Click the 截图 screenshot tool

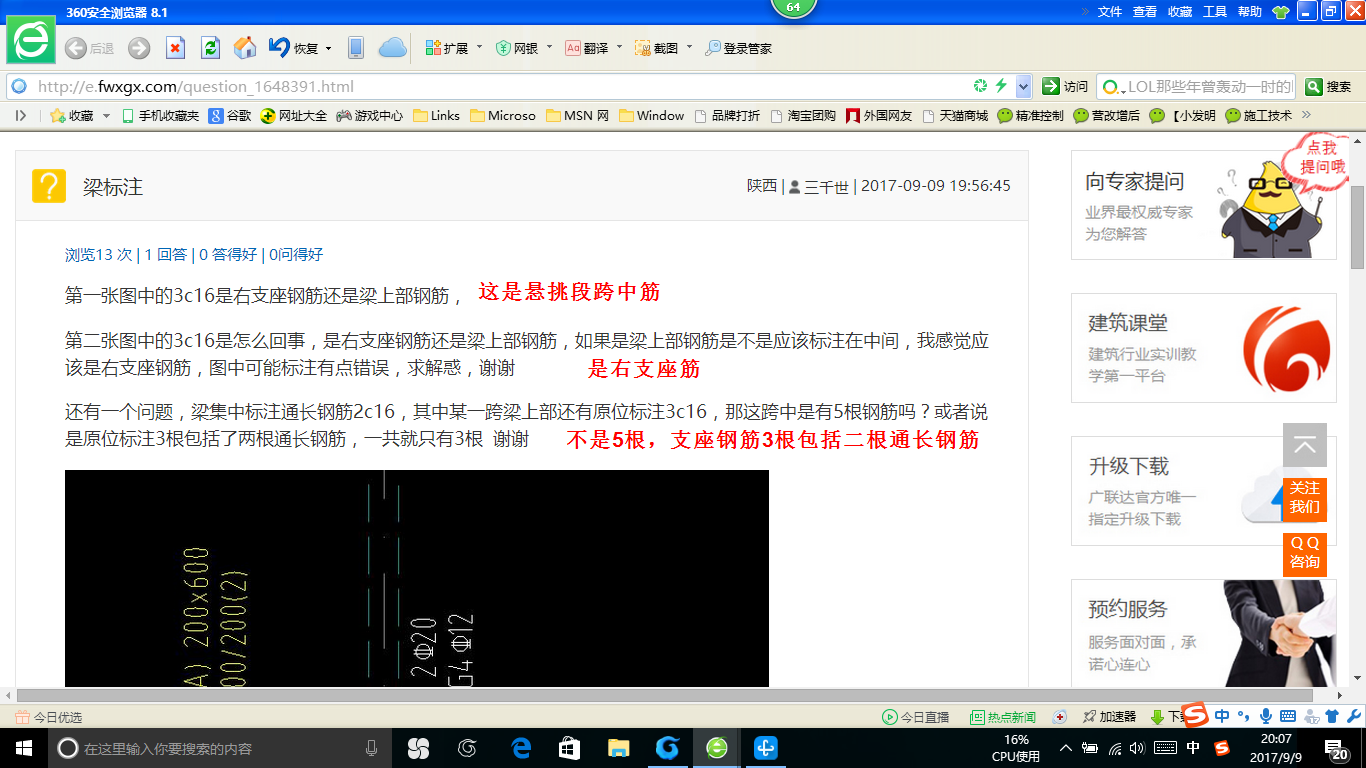click(x=657, y=48)
